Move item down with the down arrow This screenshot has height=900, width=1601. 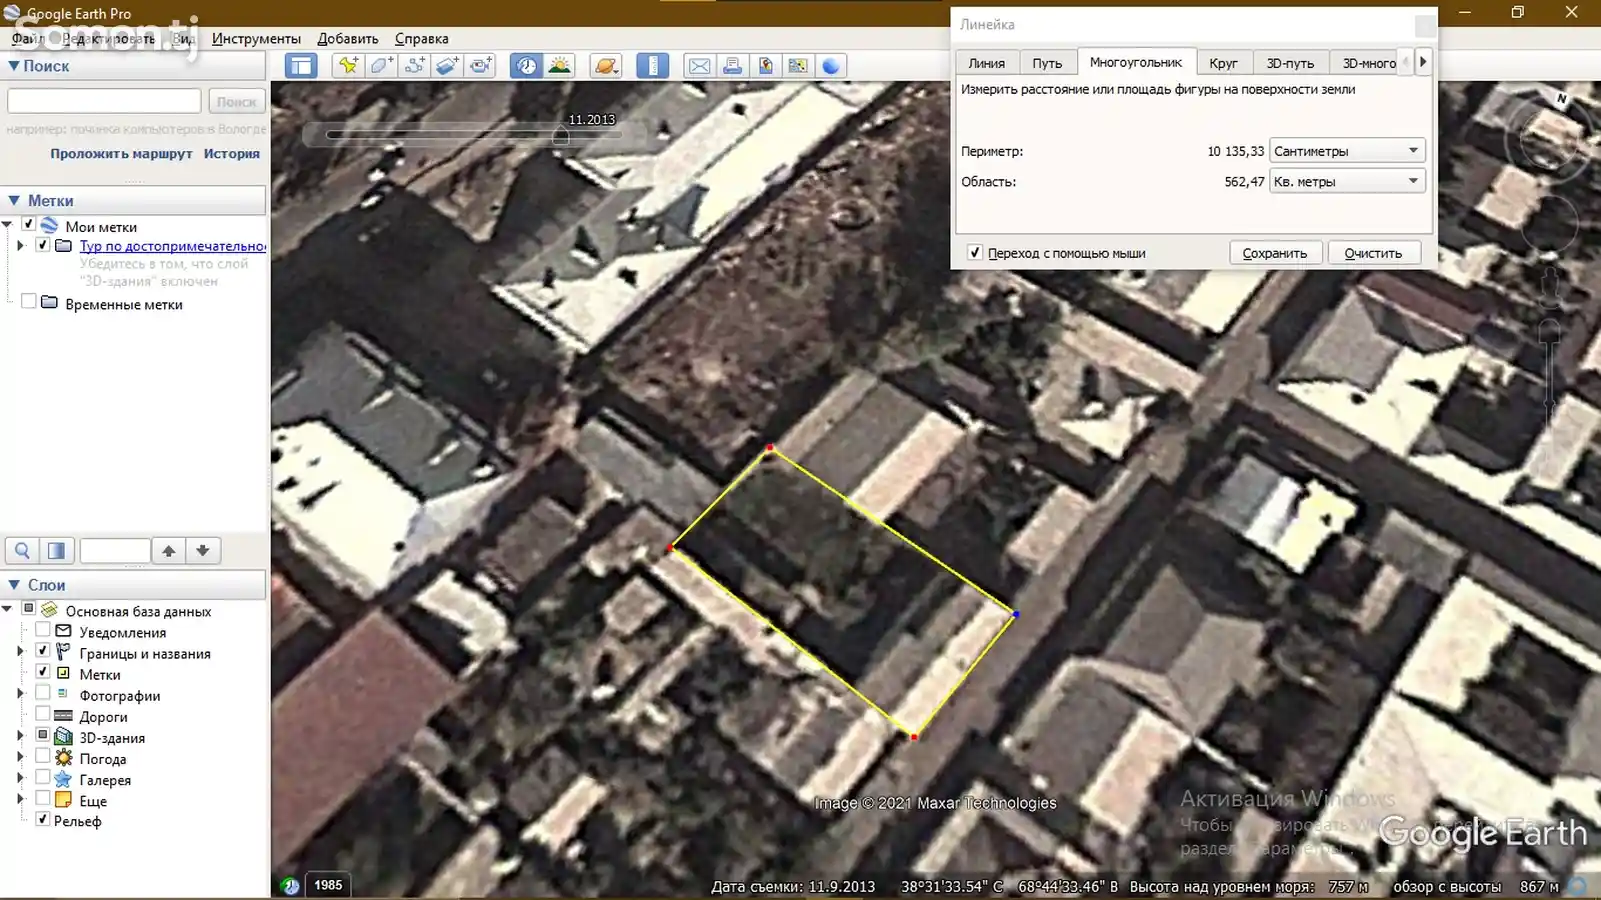click(x=203, y=550)
